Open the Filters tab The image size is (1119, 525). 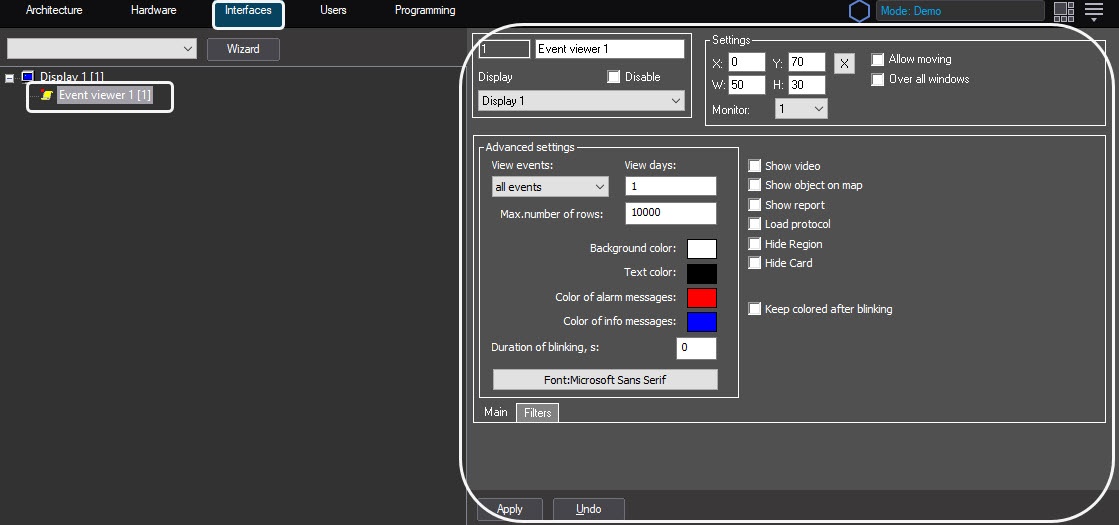[537, 413]
